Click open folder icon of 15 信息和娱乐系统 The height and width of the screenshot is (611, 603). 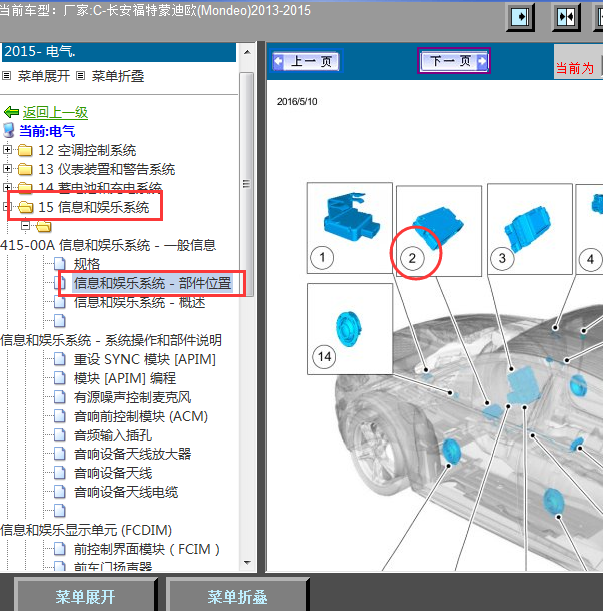tap(26, 207)
